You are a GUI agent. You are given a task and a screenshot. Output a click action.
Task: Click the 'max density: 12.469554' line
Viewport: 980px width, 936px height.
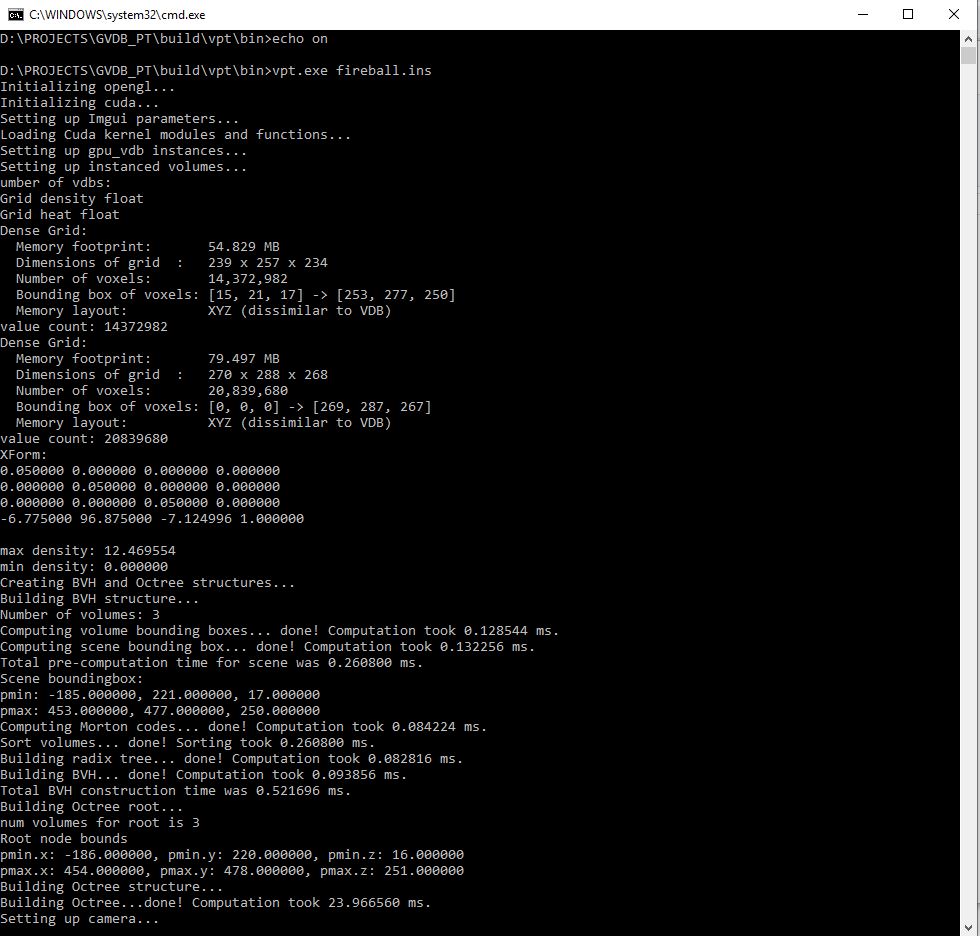(x=88, y=551)
